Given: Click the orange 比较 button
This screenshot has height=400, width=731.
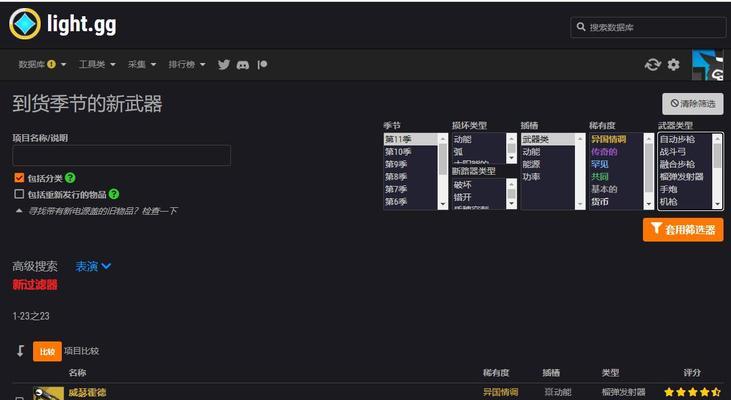Looking at the screenshot, I should pos(47,352).
